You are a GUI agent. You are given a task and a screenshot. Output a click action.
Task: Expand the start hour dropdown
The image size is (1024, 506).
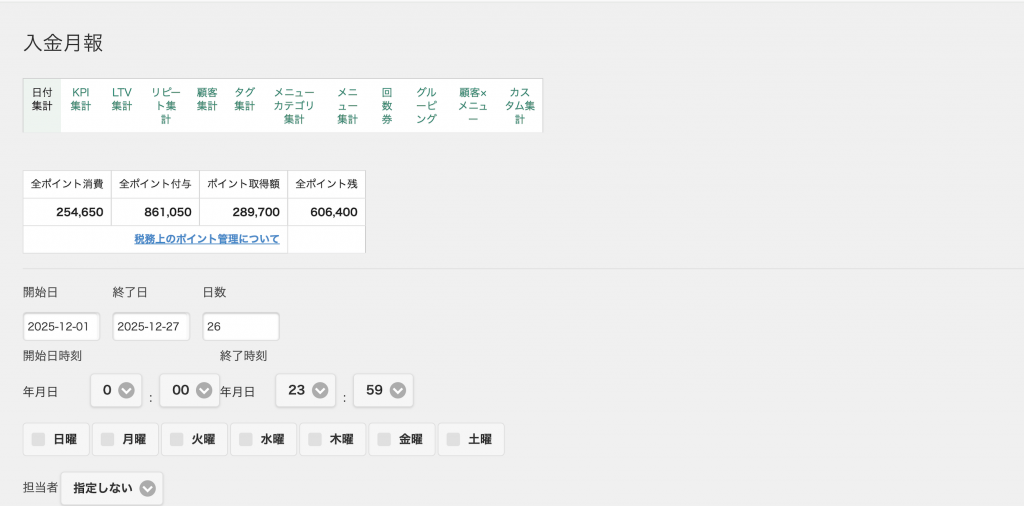point(116,391)
